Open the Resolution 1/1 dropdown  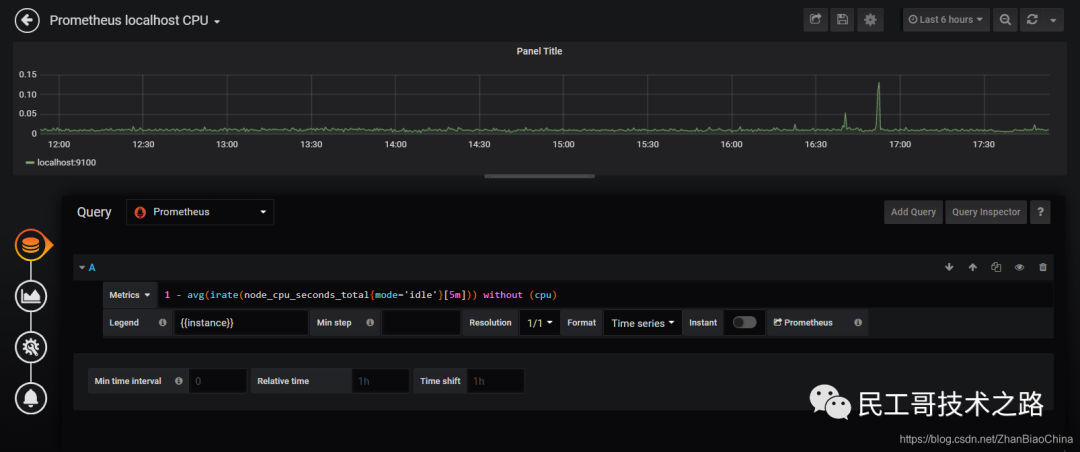(x=540, y=322)
